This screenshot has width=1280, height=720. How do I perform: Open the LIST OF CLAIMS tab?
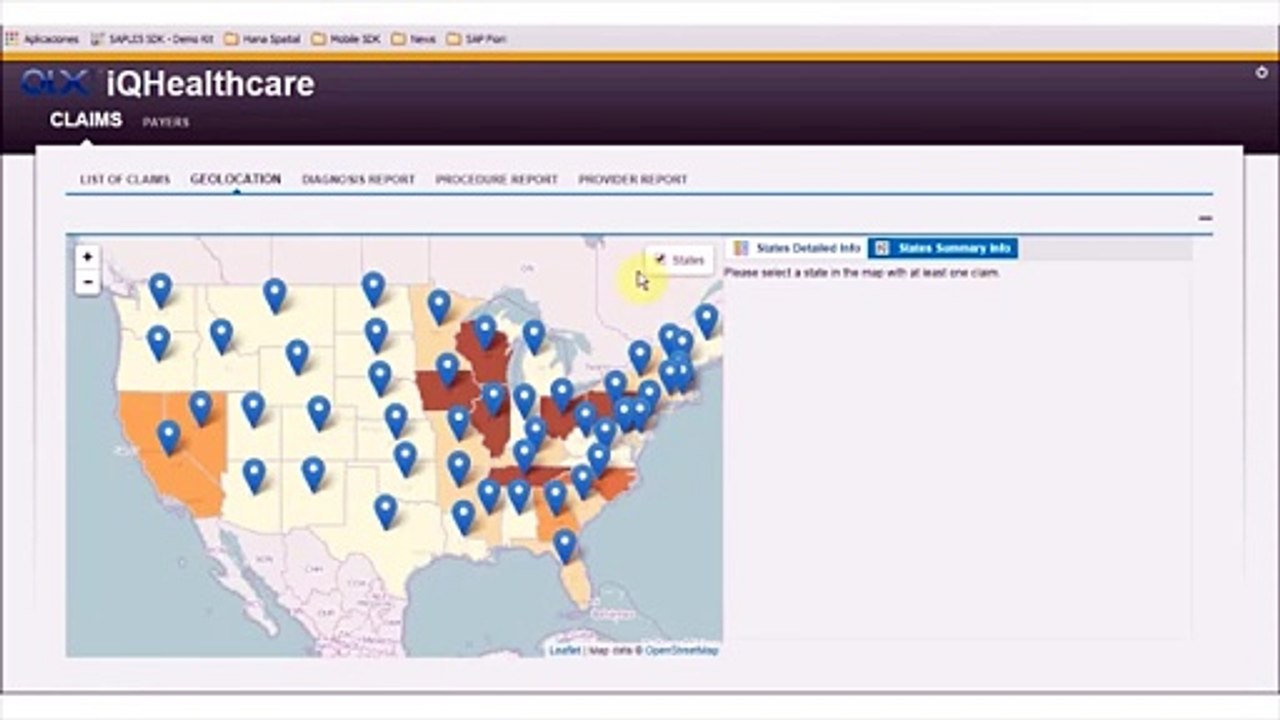pyautogui.click(x=125, y=179)
